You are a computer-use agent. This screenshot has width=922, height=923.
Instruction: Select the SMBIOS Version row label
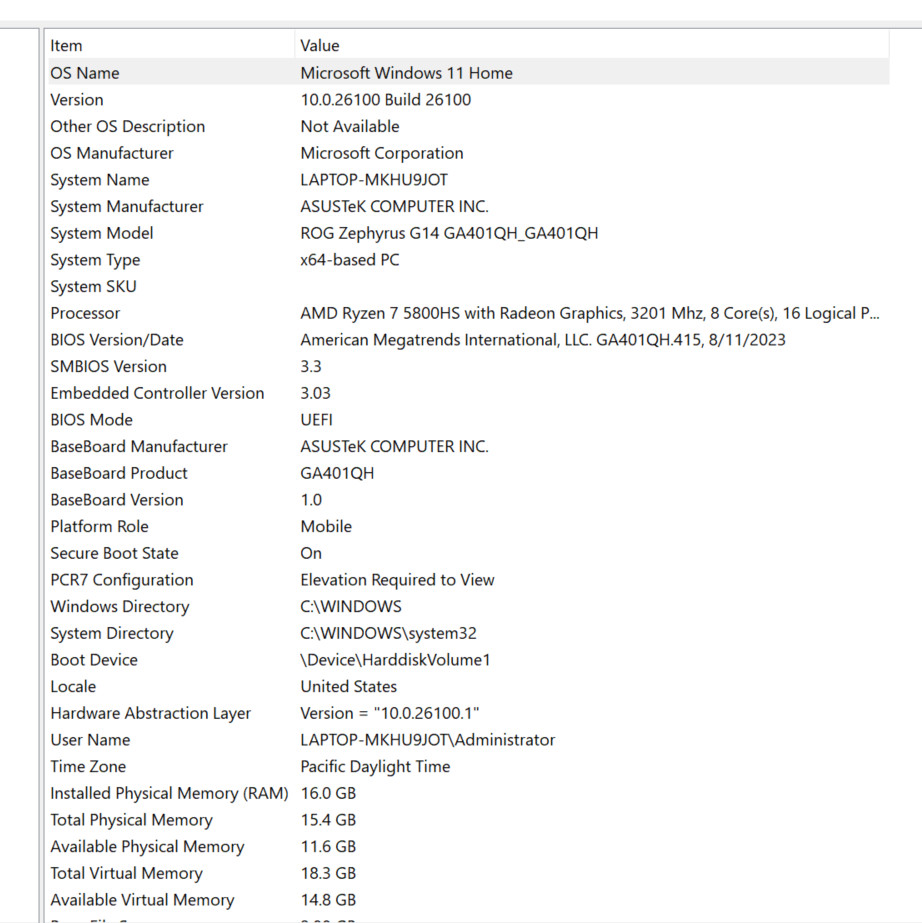pyautogui.click(x=108, y=367)
